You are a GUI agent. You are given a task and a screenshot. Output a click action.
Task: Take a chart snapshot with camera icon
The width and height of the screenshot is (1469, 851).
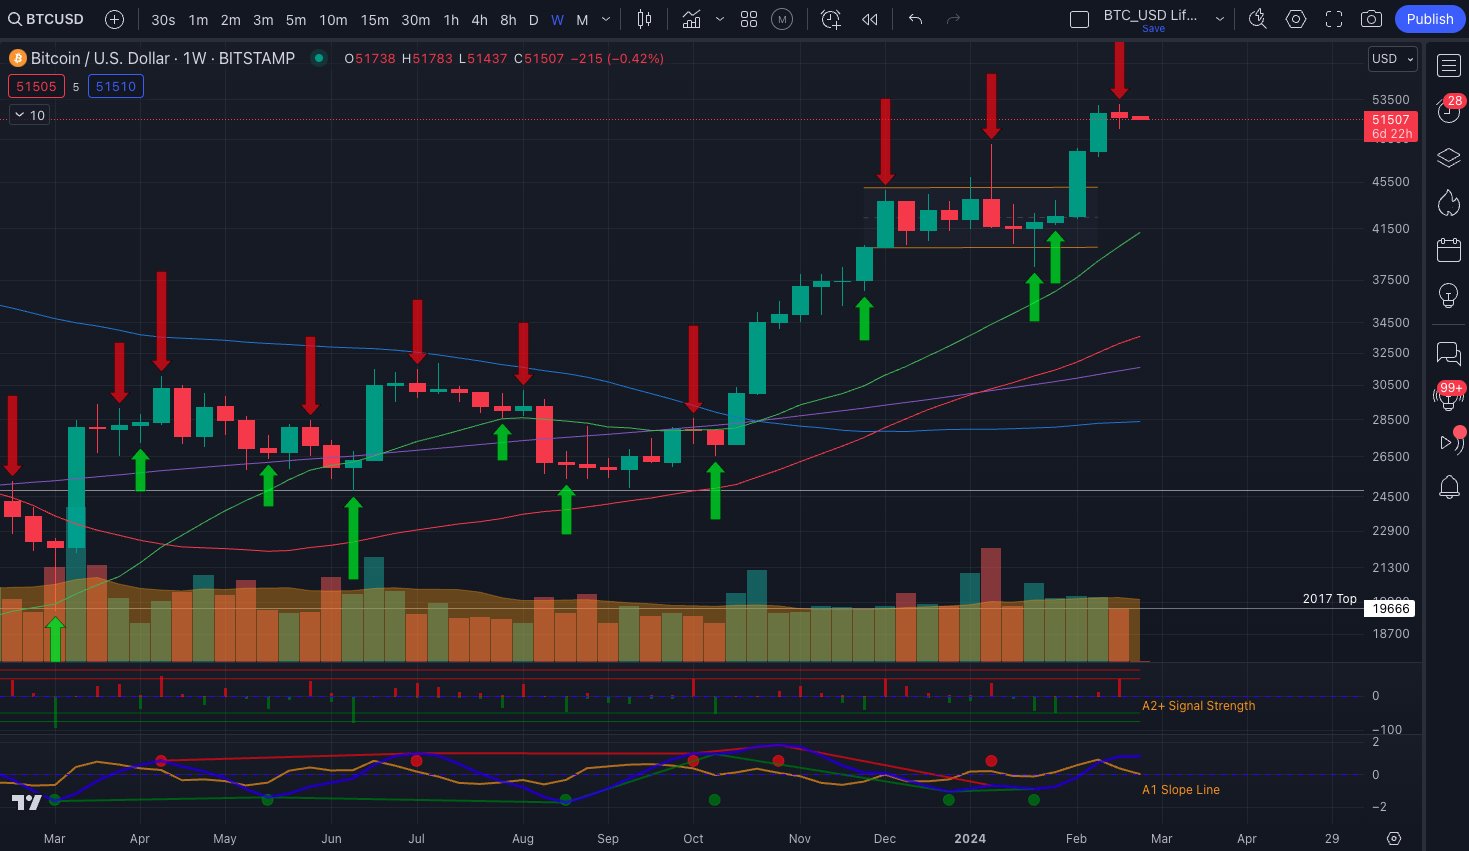(x=1372, y=19)
